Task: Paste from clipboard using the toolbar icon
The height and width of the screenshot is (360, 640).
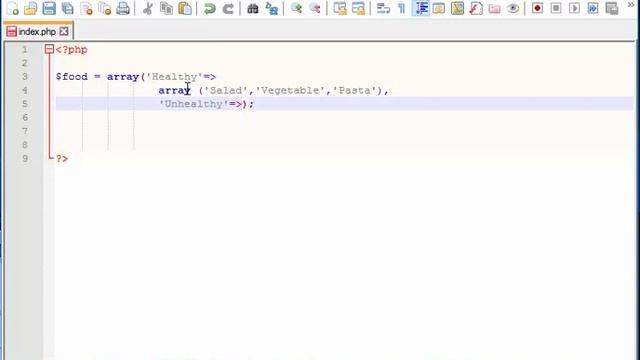Action: 185,8
